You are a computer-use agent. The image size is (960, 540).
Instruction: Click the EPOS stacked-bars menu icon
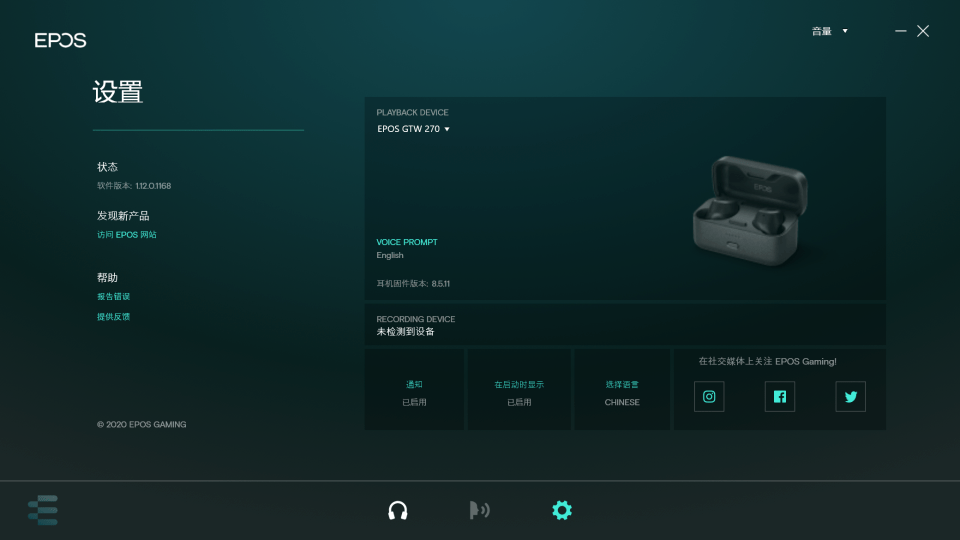tap(43, 510)
